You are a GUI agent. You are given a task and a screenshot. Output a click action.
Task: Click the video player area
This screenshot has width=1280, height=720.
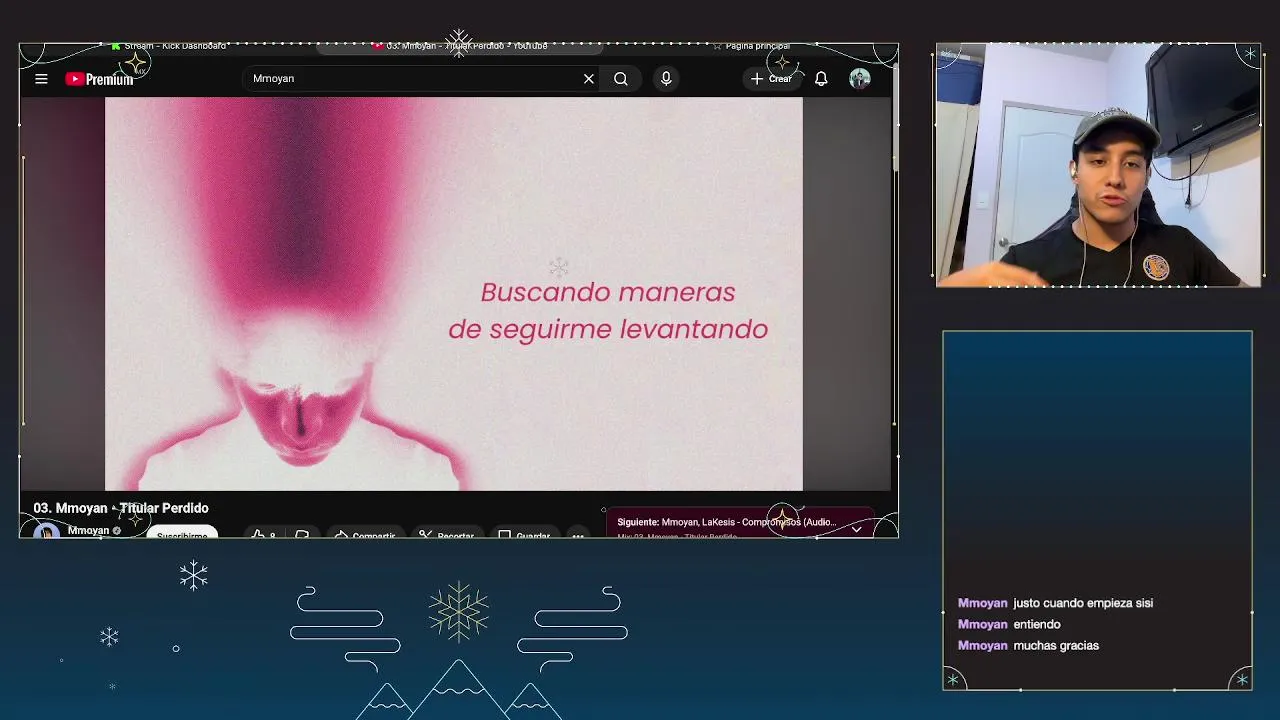(454, 294)
